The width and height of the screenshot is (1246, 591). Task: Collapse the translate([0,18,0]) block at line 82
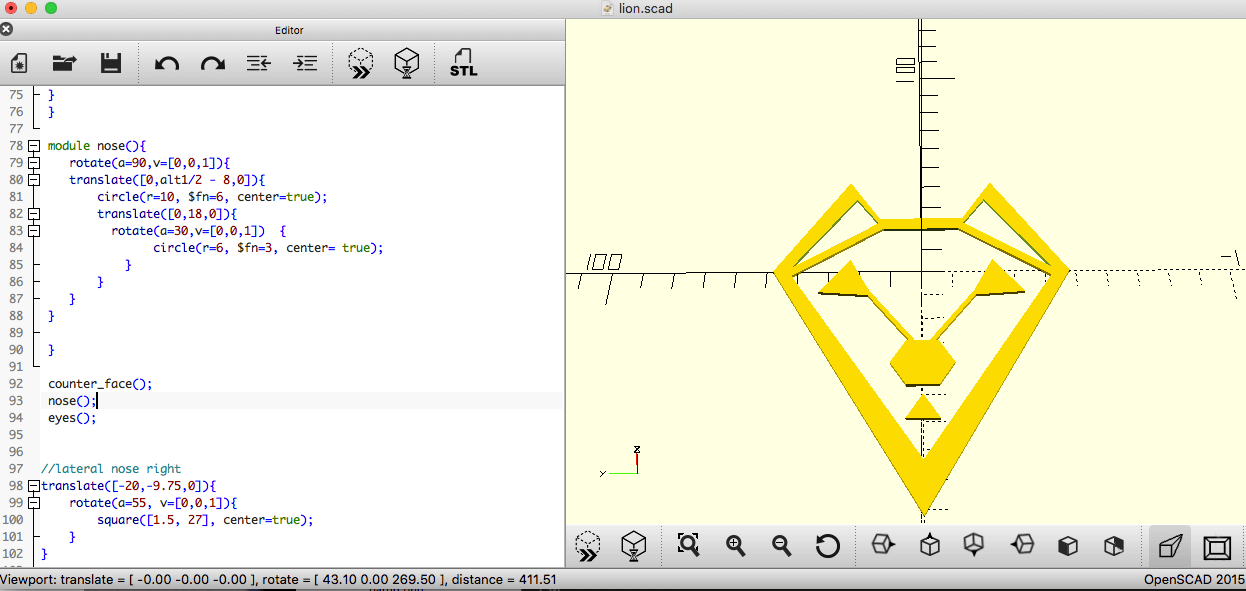(34, 214)
